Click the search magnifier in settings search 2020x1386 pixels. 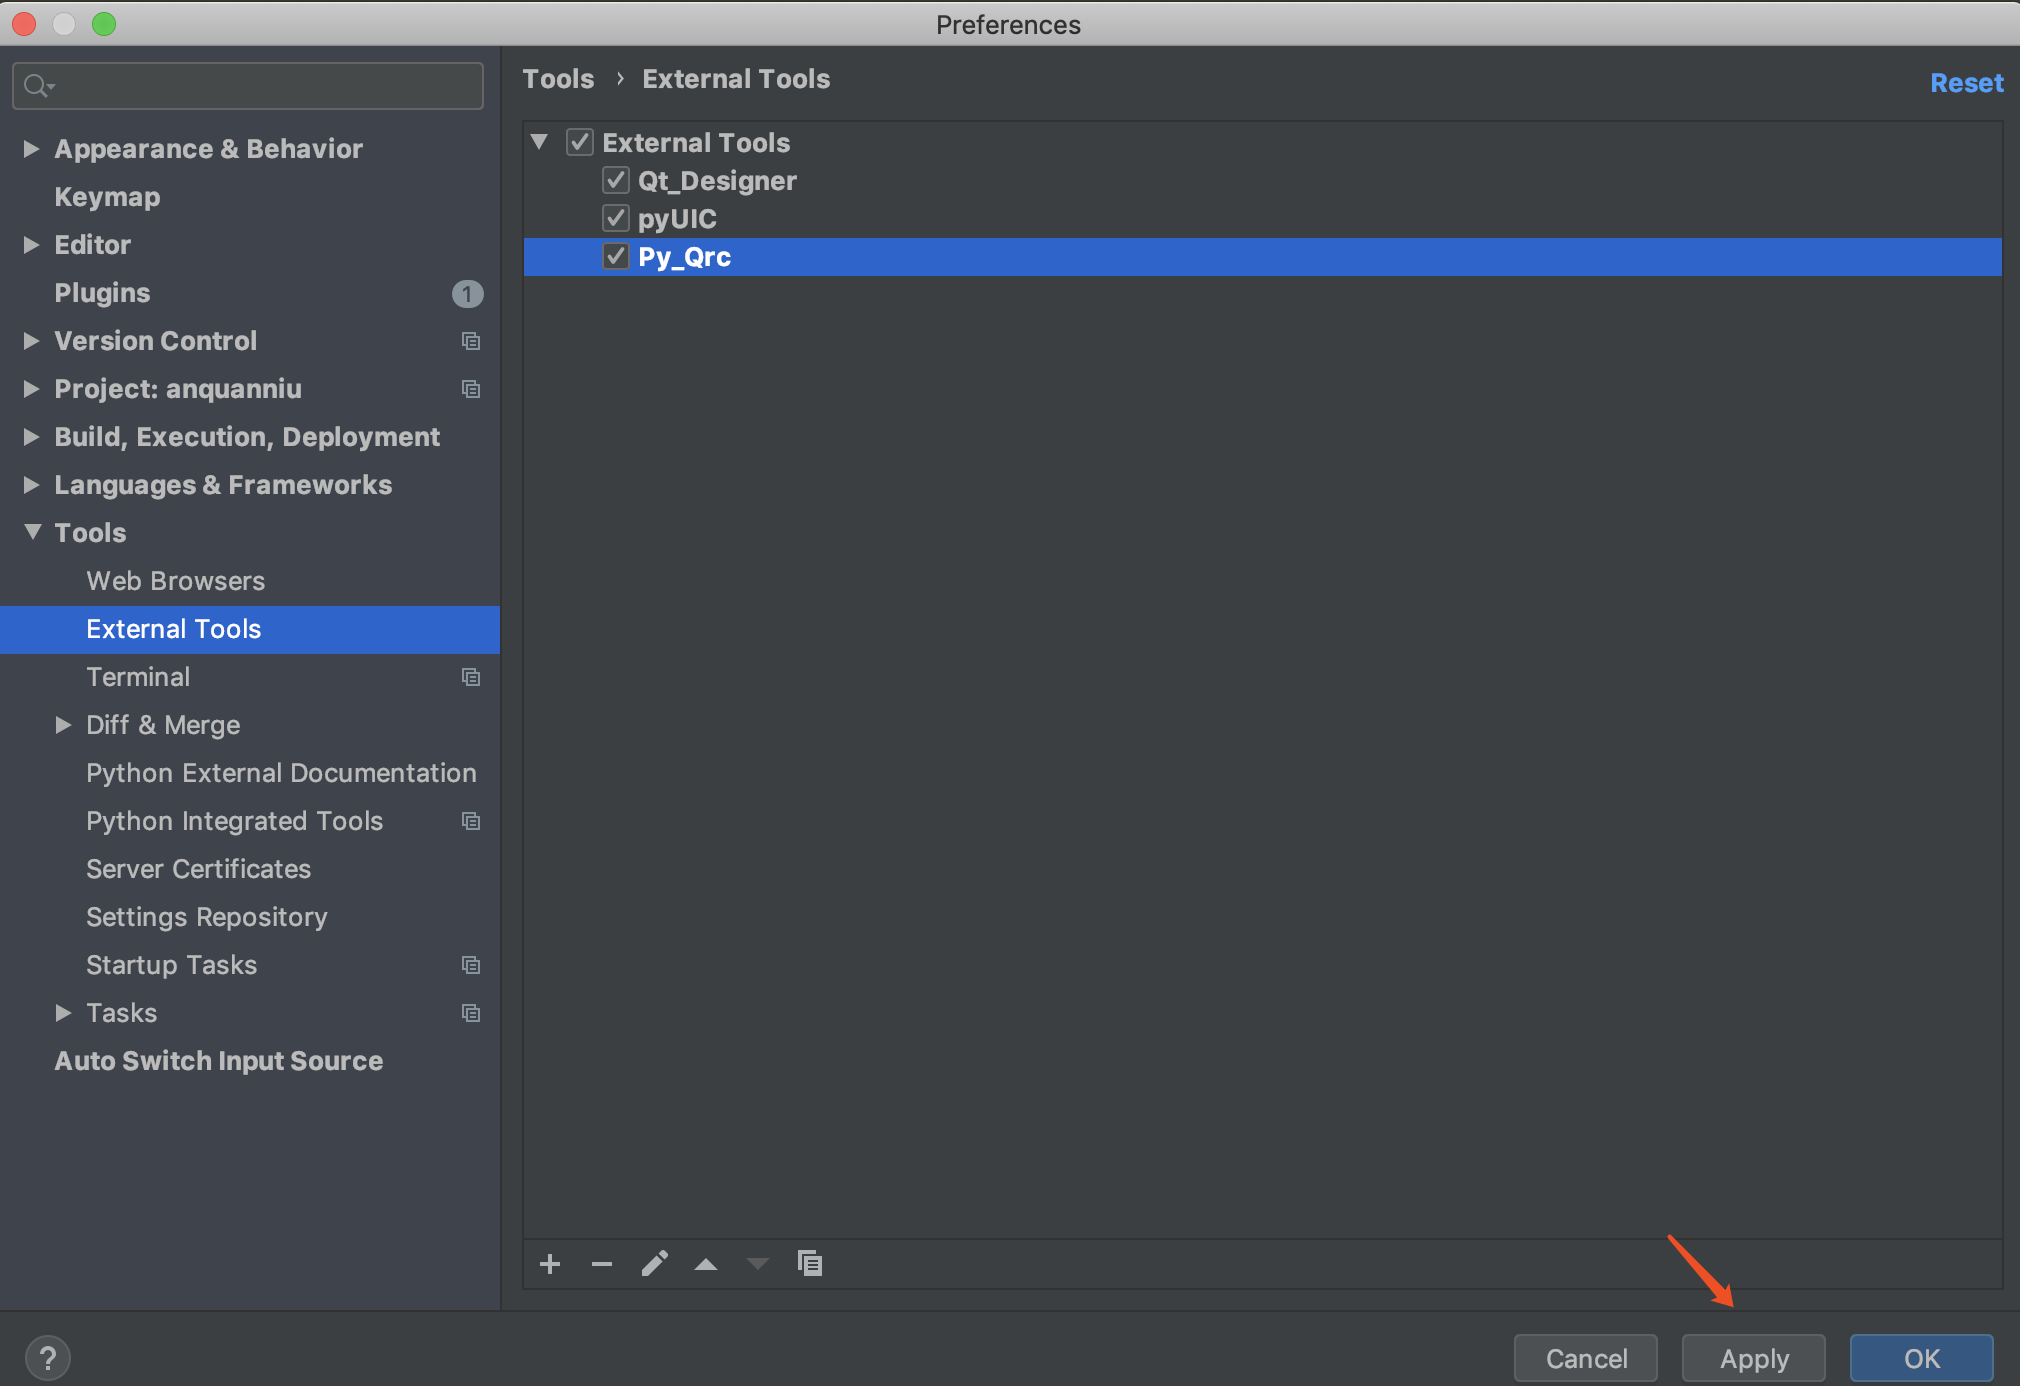38,85
